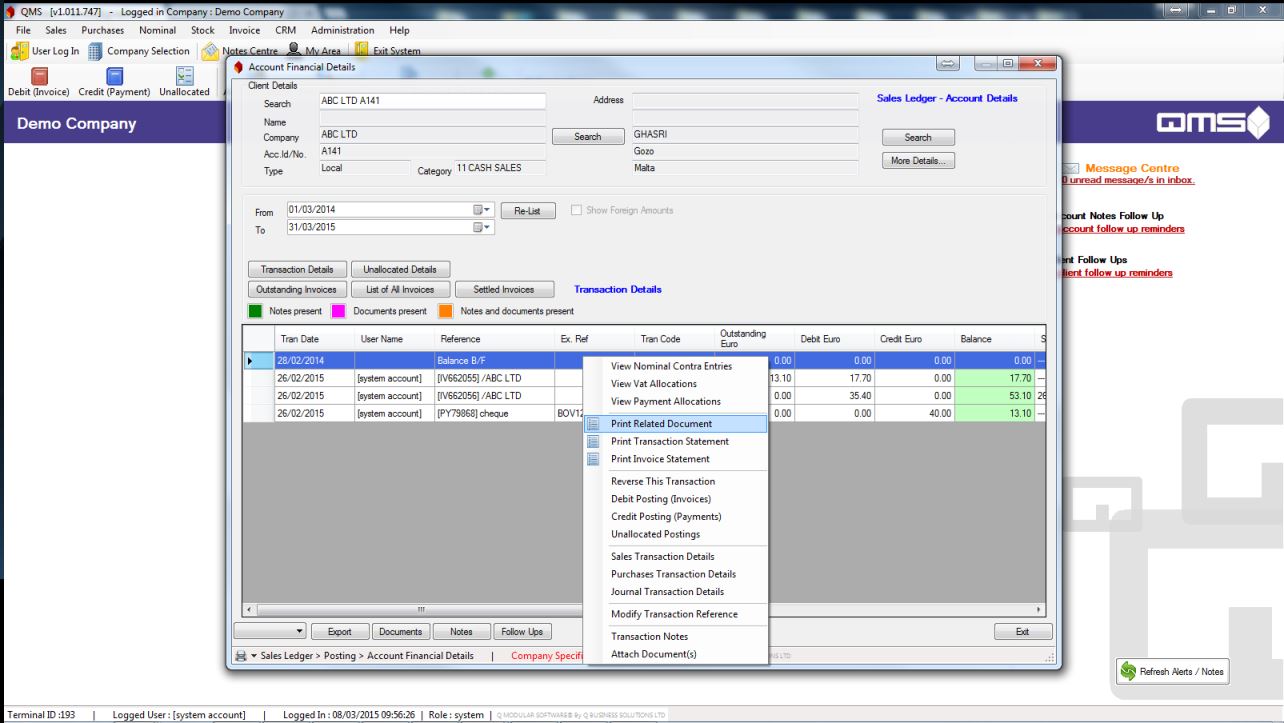
Task: Click the Account Financial Details title icon
Action: [x=239, y=67]
